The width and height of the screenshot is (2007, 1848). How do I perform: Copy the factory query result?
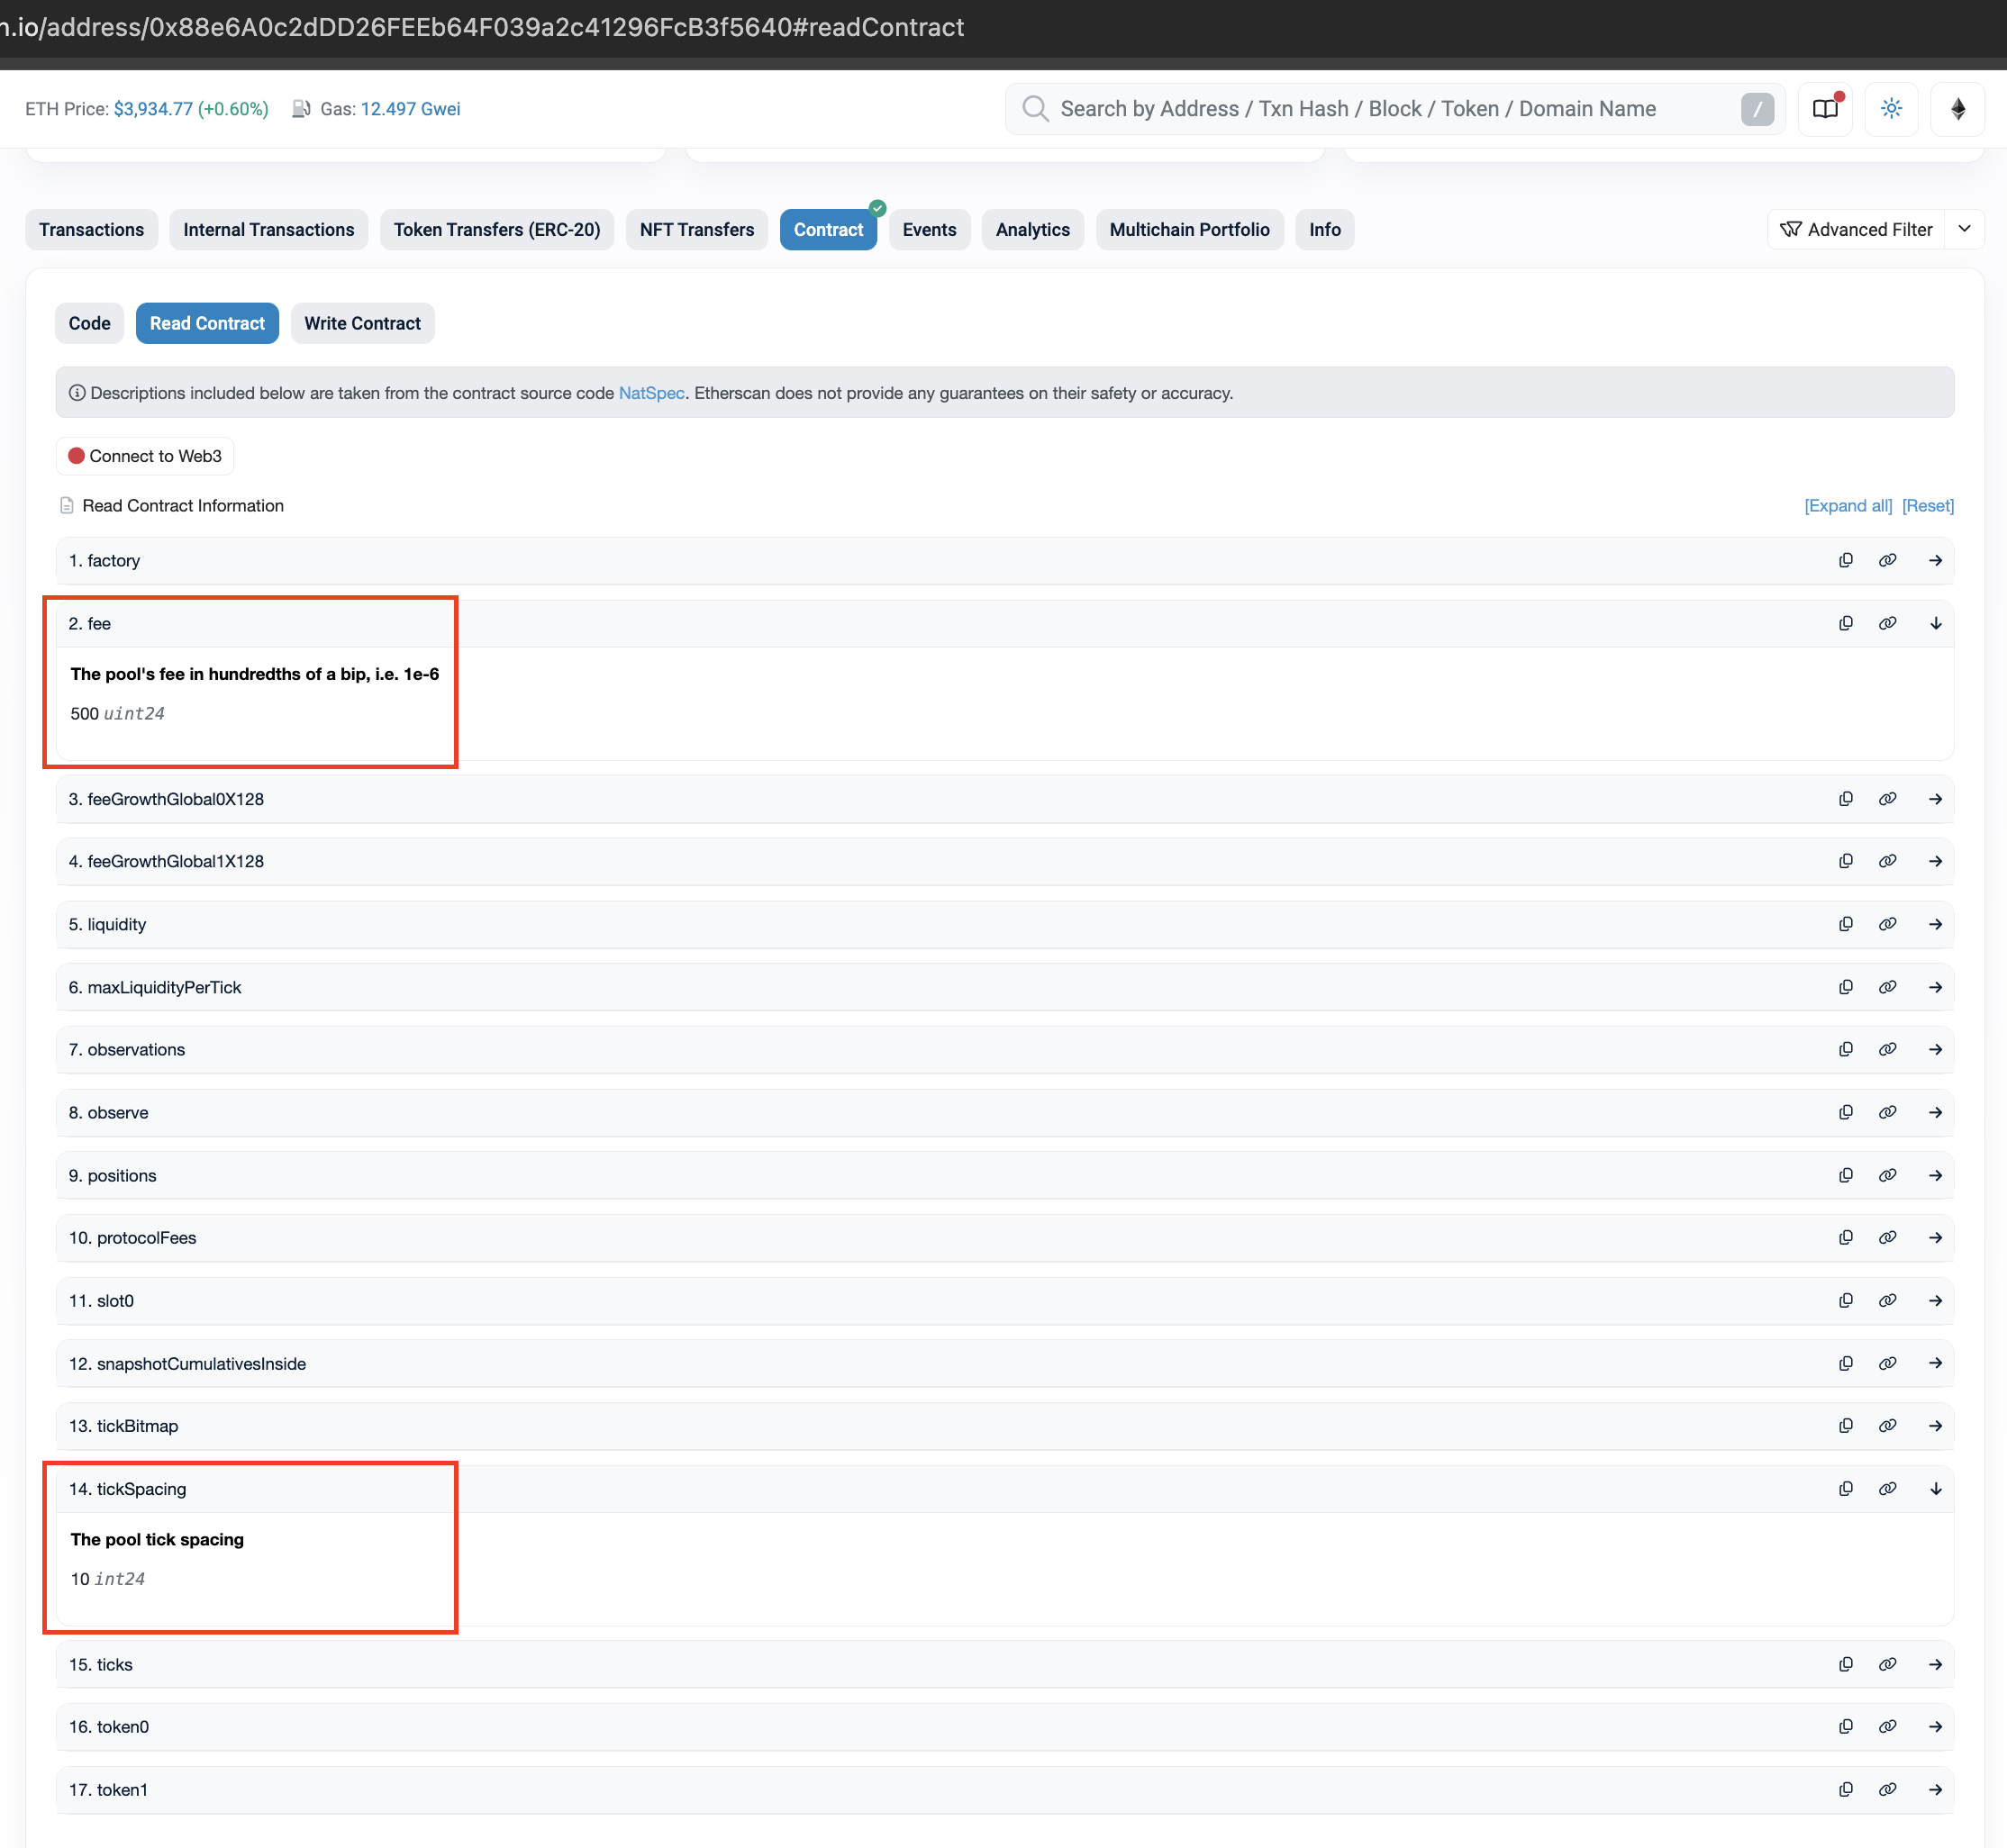point(1845,560)
